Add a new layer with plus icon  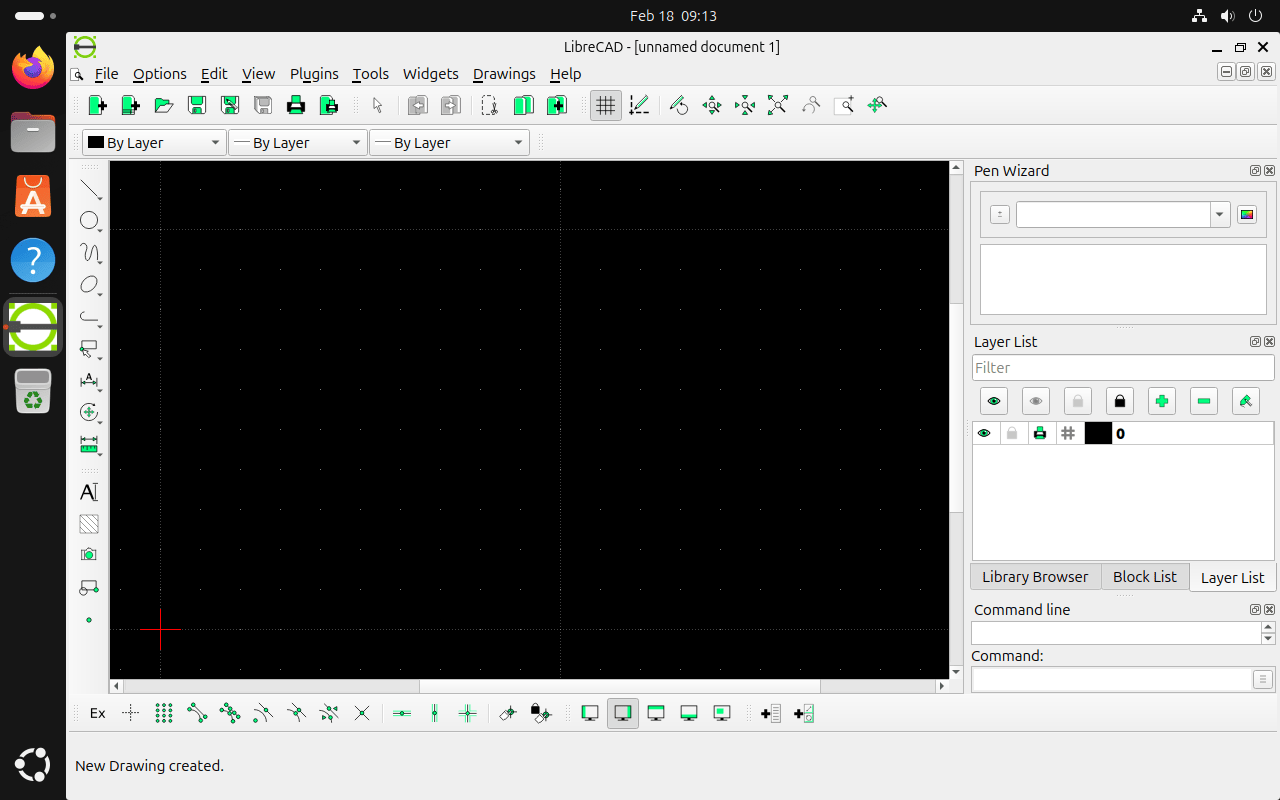(x=1161, y=401)
